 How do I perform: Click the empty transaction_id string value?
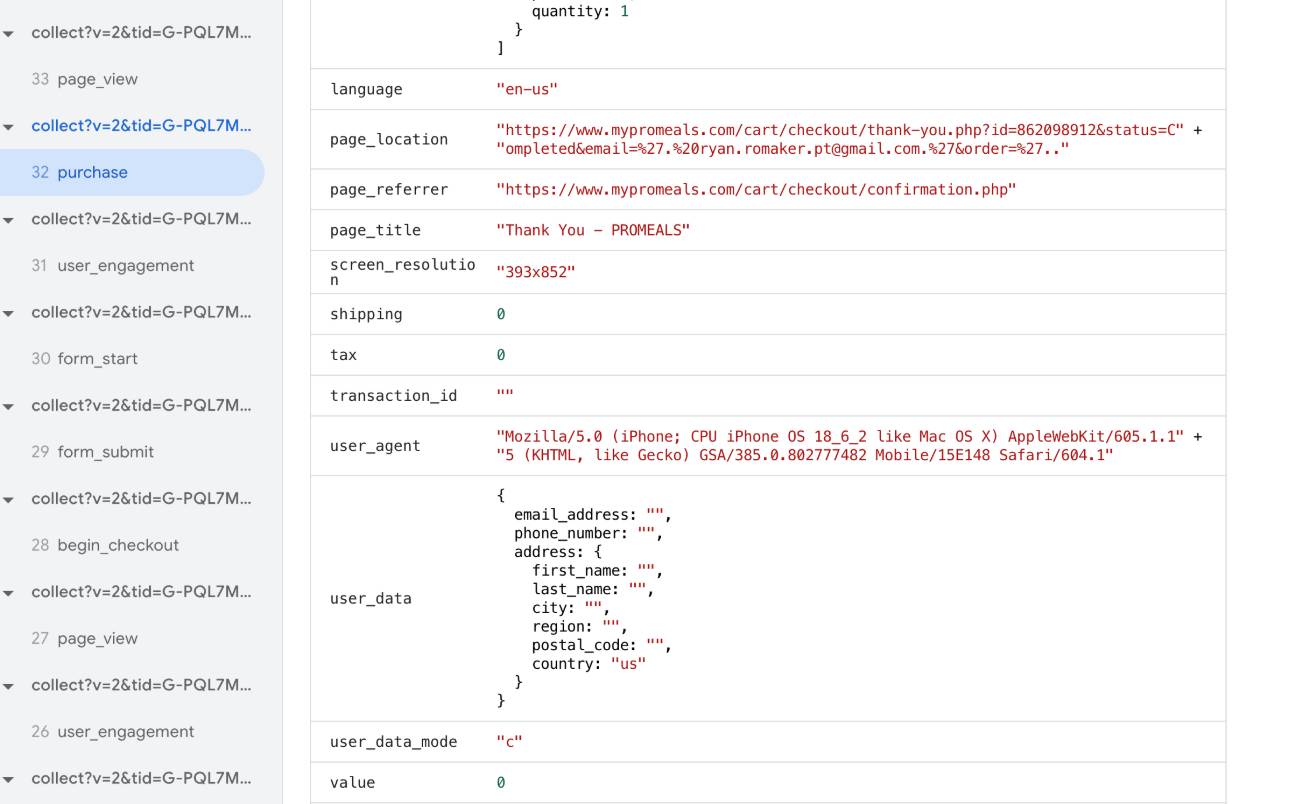tap(505, 395)
